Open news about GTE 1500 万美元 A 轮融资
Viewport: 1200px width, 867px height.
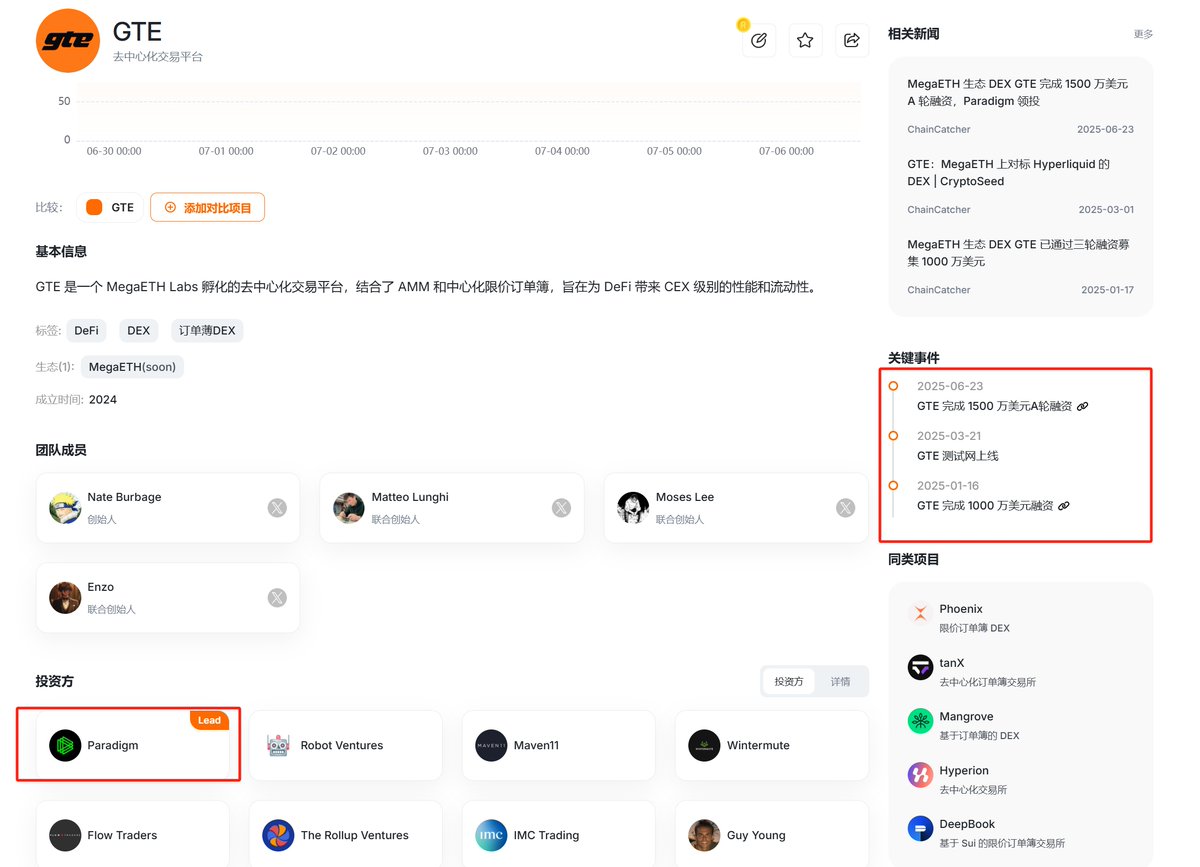pyautogui.click(x=1018, y=93)
